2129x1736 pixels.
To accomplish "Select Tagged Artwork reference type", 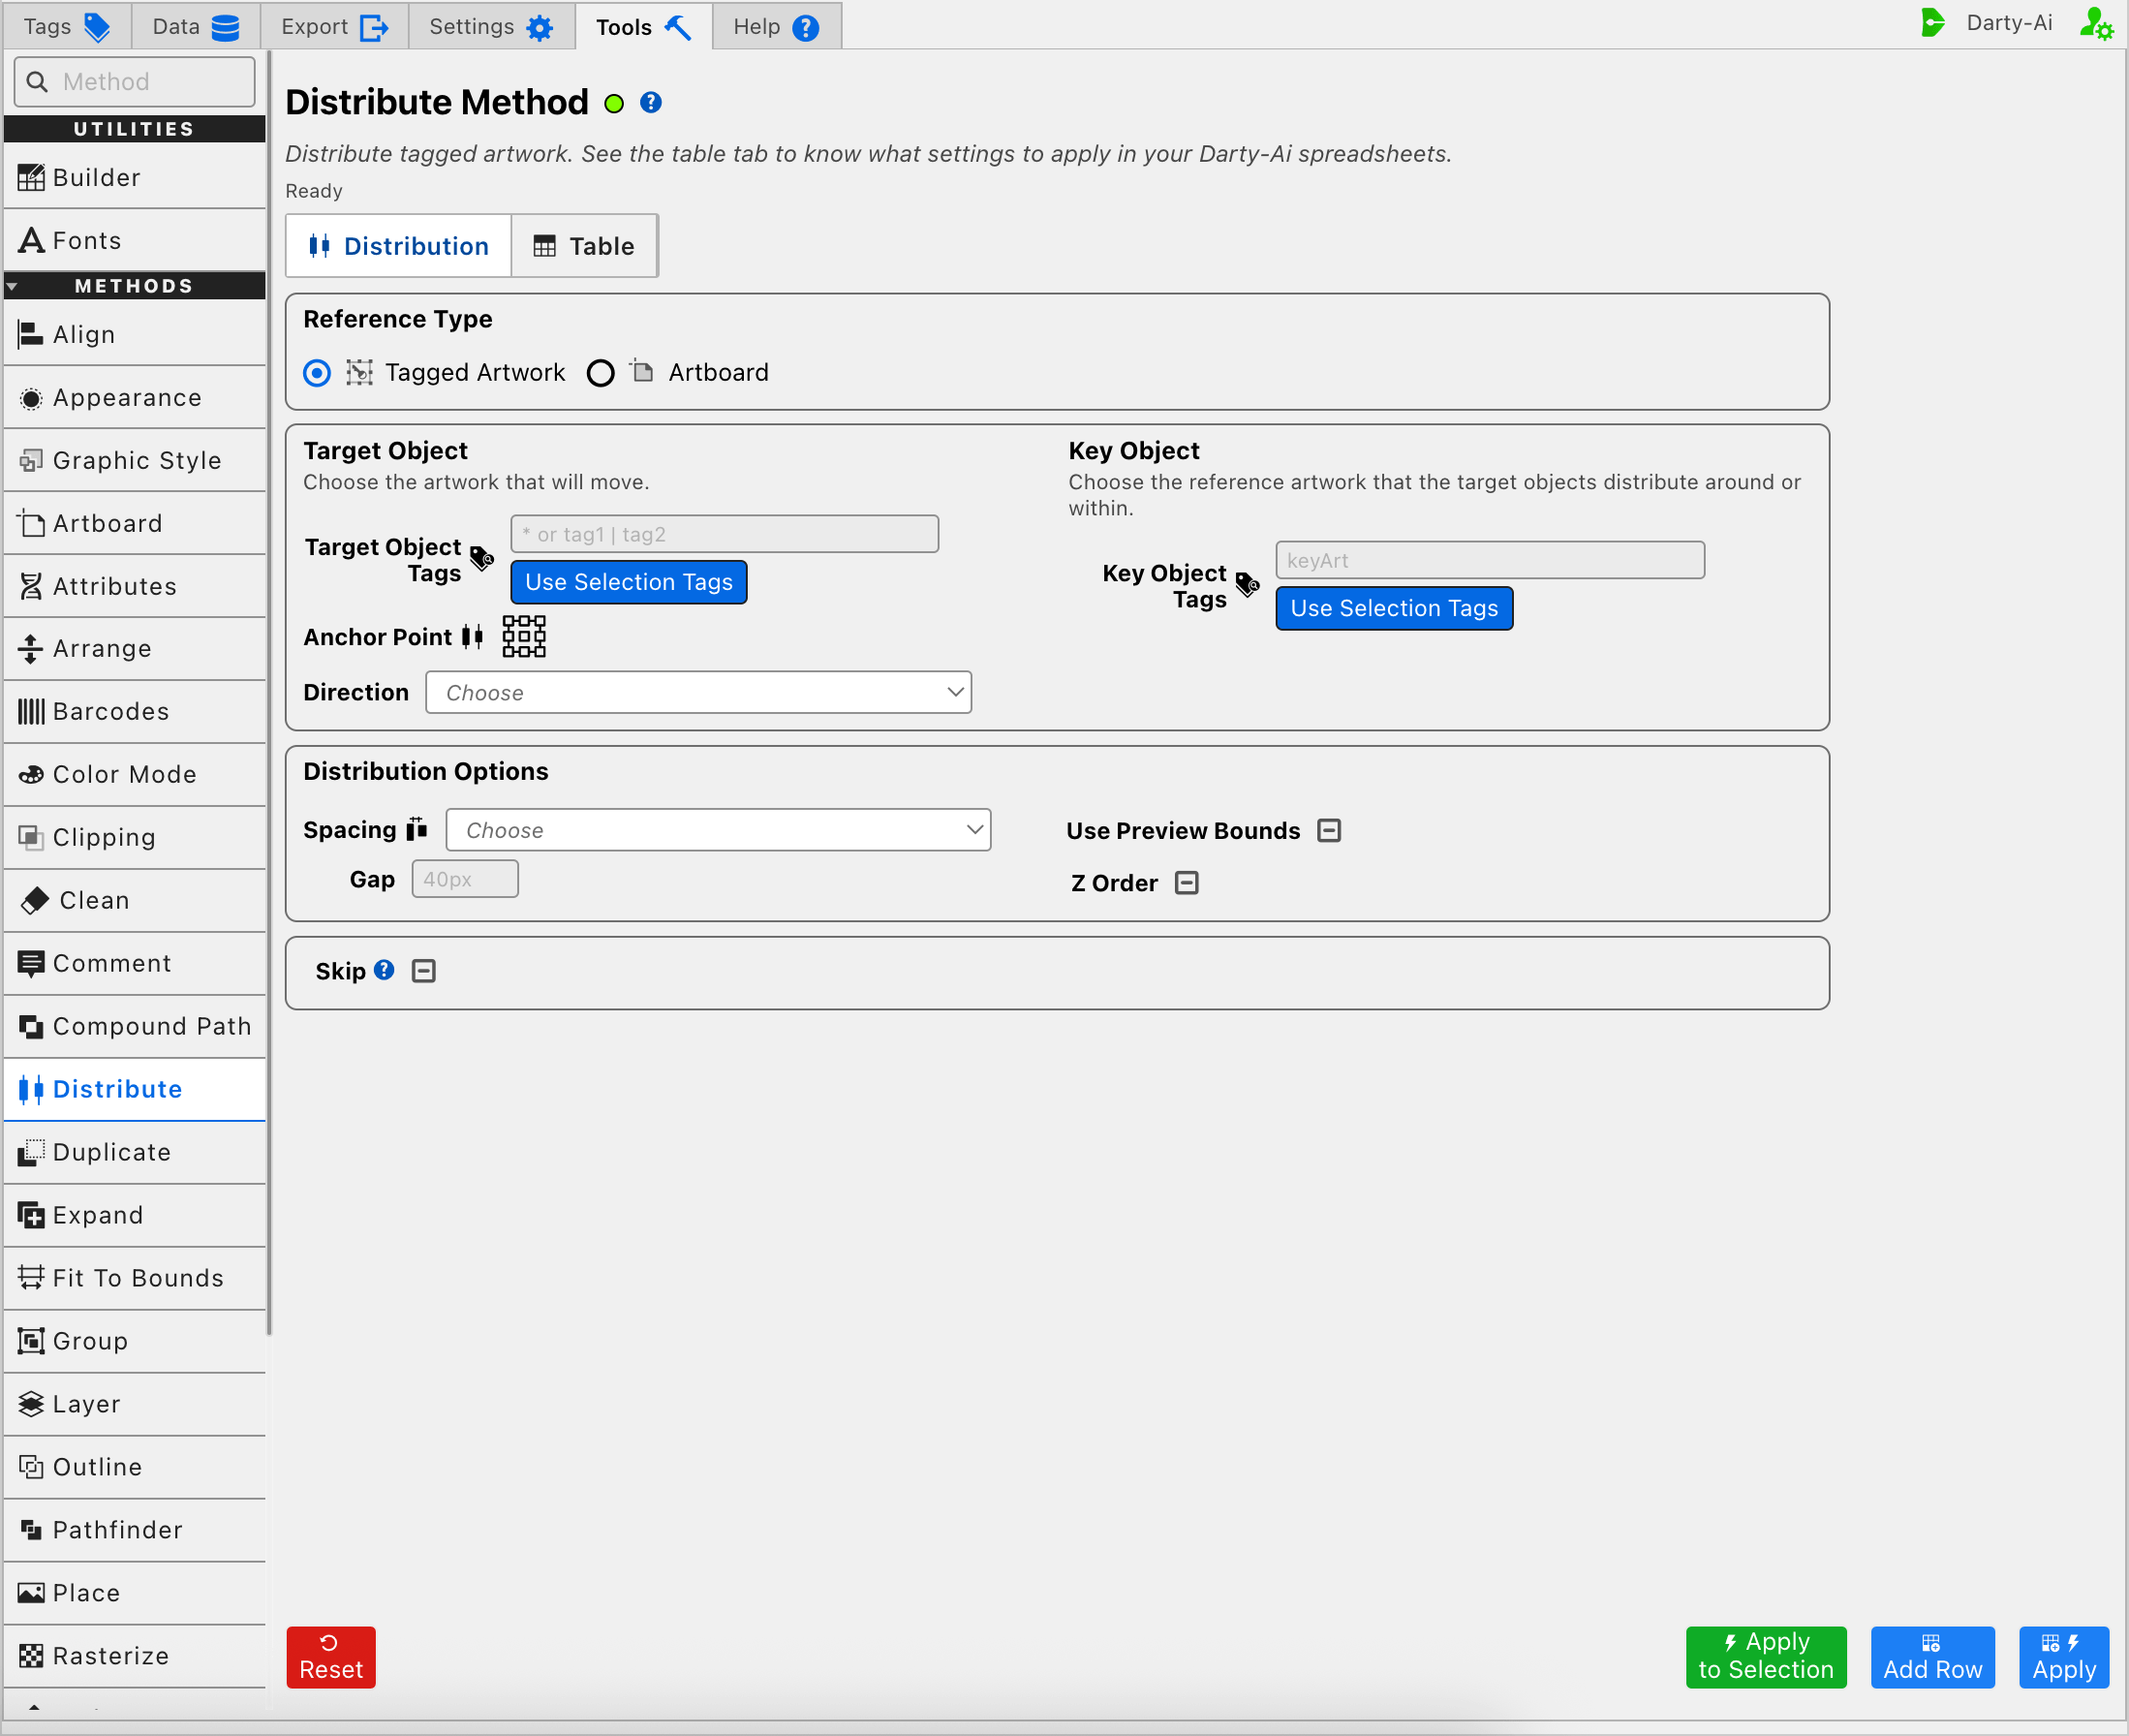I will coord(317,373).
